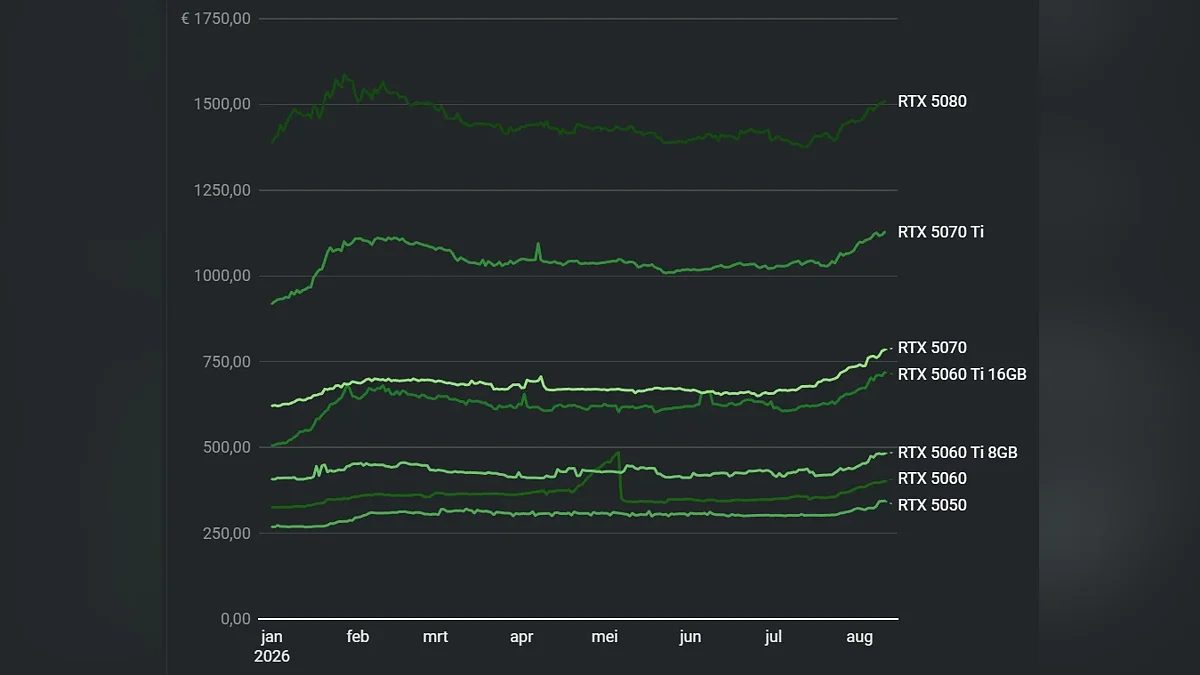Click the 1000,00 axis value
The width and height of the screenshot is (1200, 675).
pyautogui.click(x=222, y=276)
